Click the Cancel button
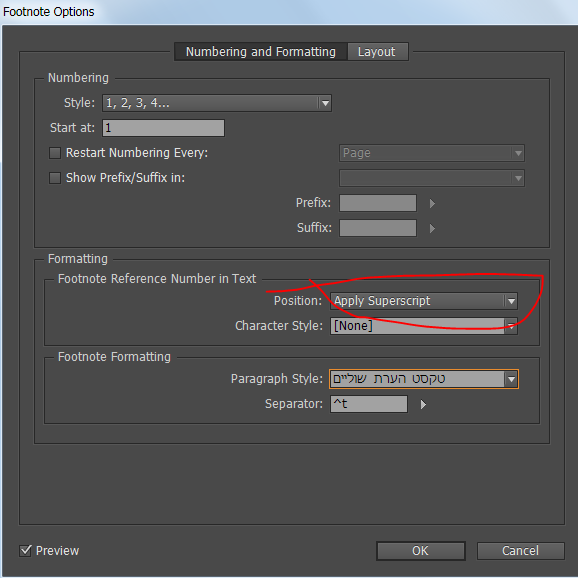The image size is (578, 578). click(x=520, y=551)
